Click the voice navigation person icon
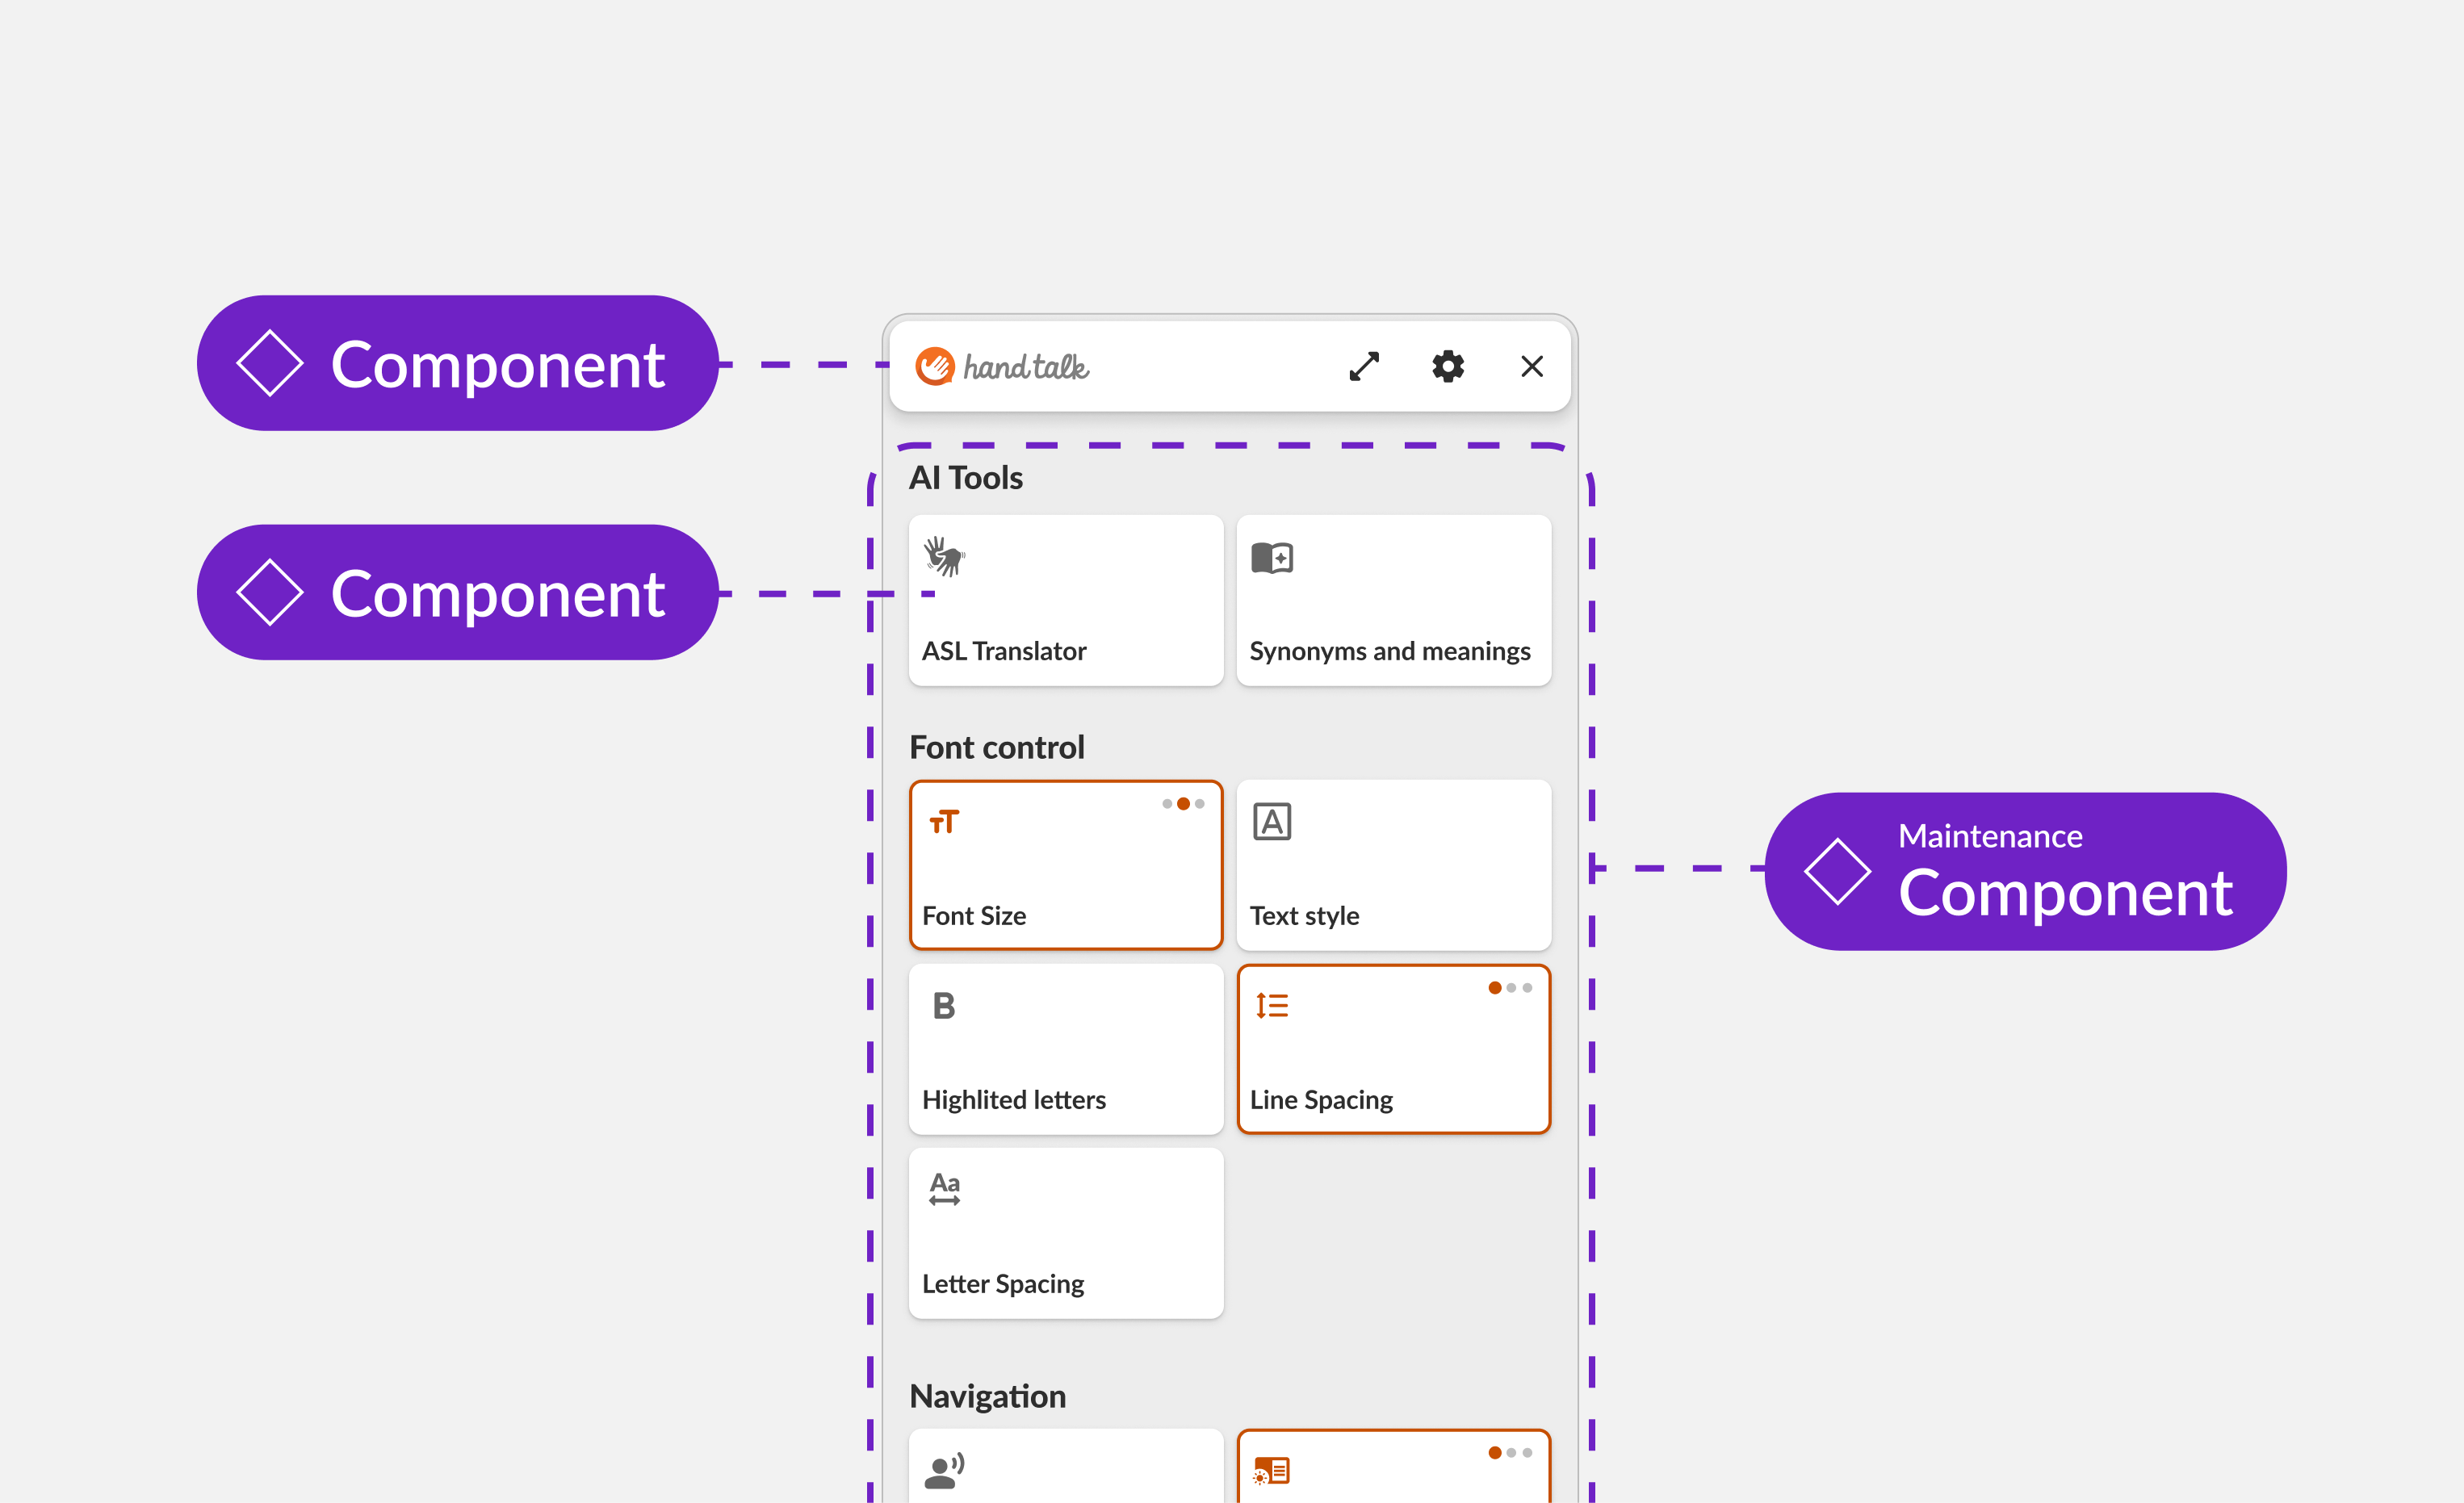The width and height of the screenshot is (2464, 1503). [x=943, y=1471]
